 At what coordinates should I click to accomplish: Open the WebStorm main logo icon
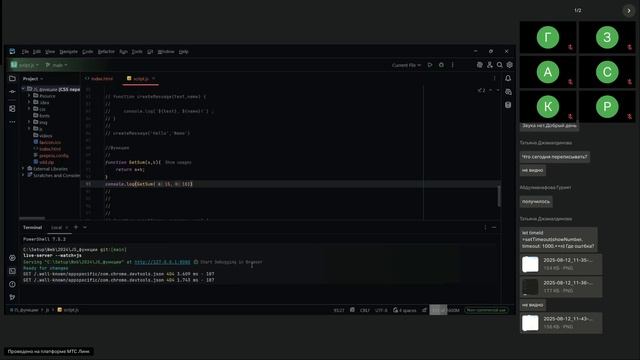(12, 51)
